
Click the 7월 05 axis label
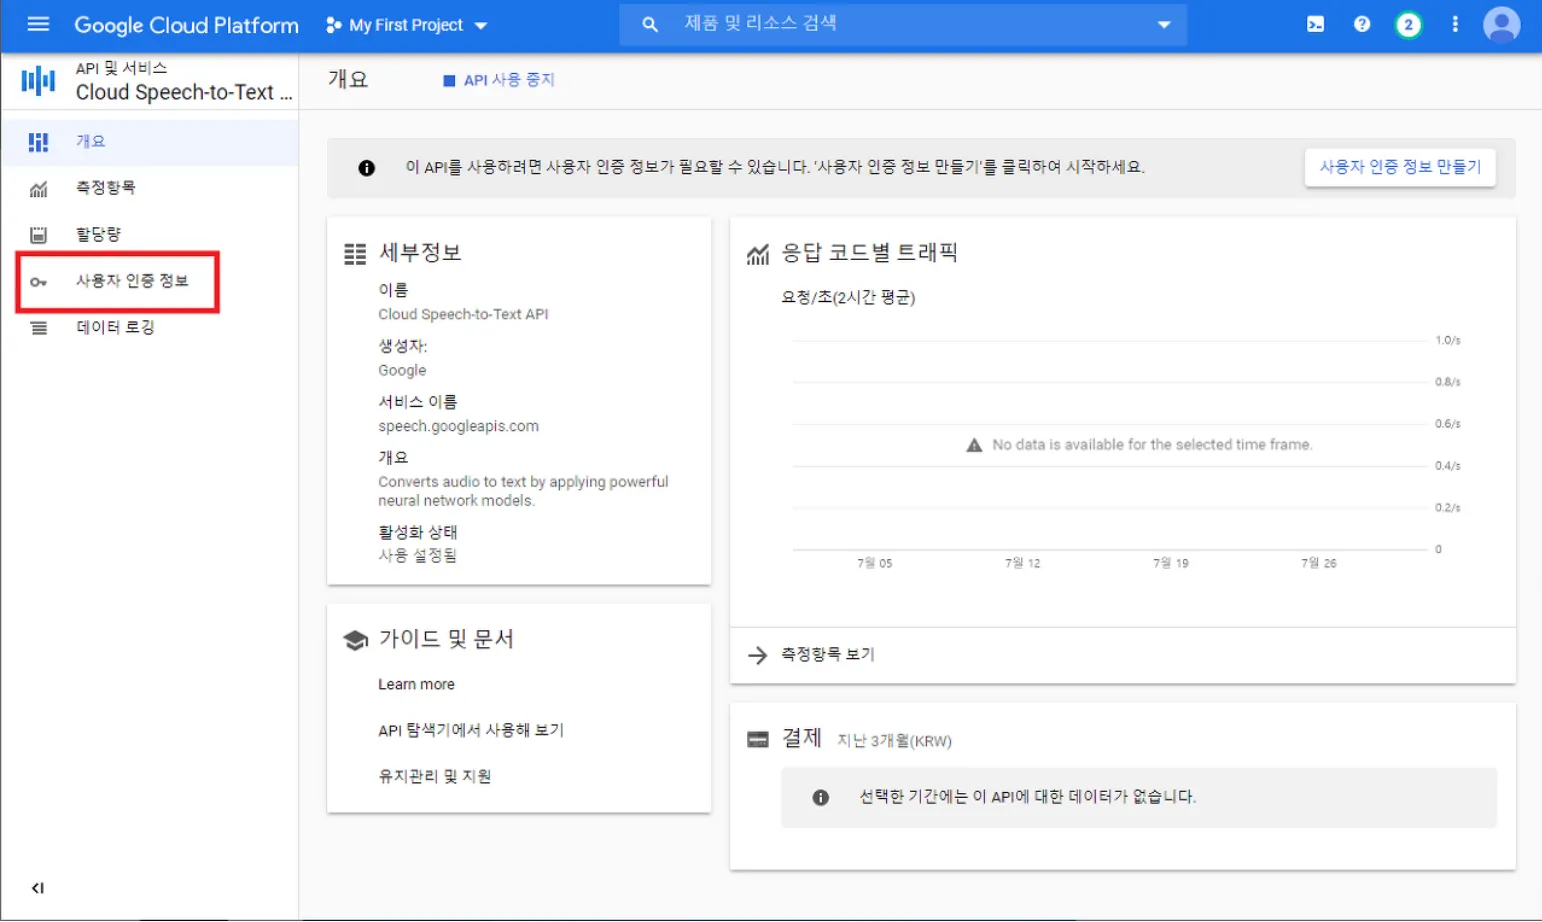pyautogui.click(x=875, y=564)
